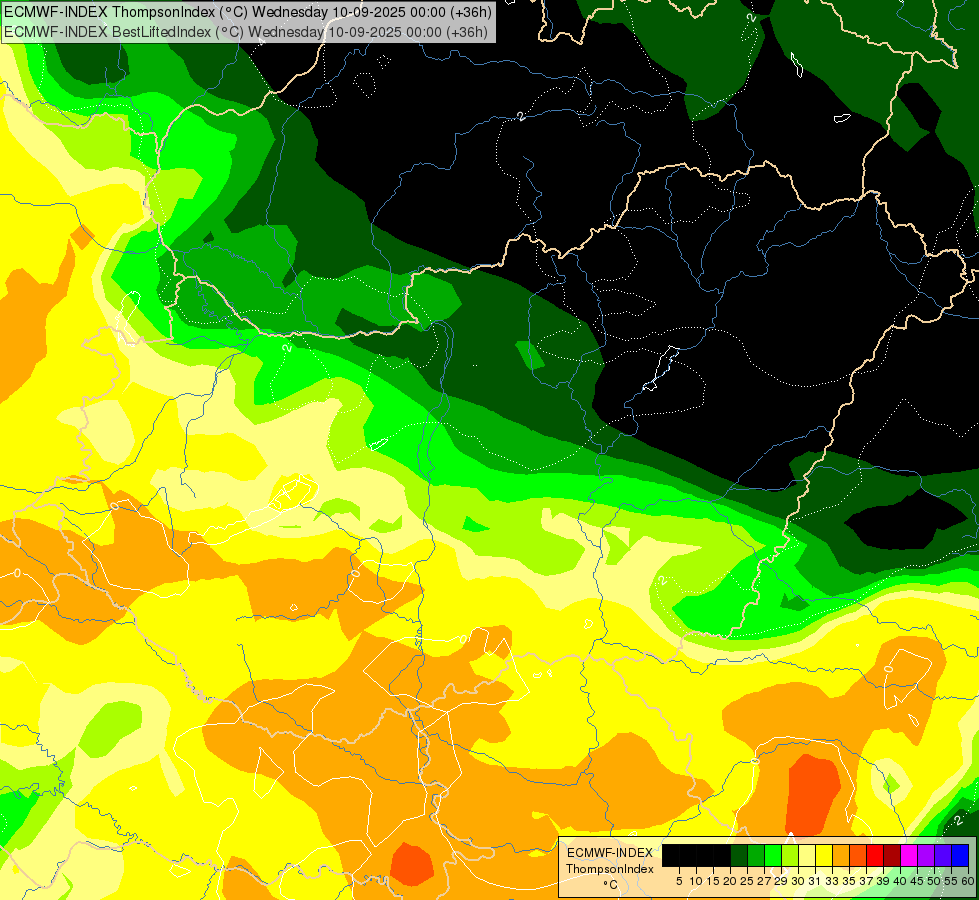Pick the red-orange 35–37 legend swatch

858,855
